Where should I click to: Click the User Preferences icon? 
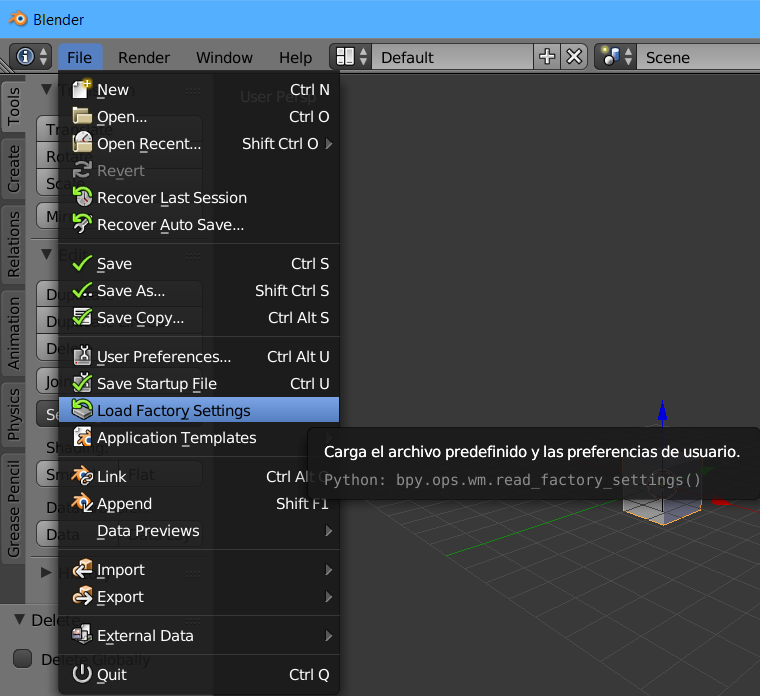(x=82, y=356)
